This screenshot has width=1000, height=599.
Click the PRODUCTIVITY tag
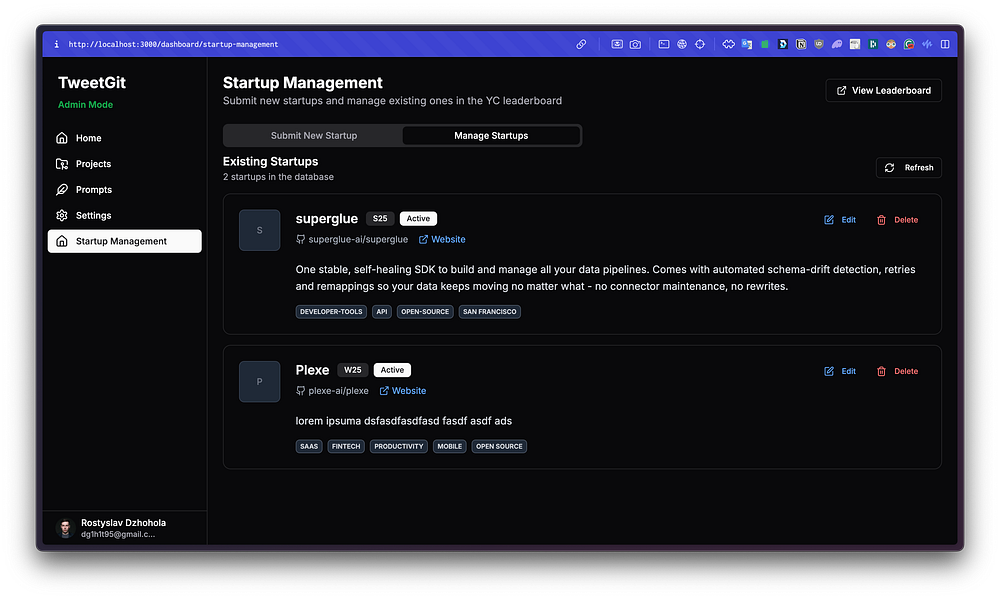[399, 447]
